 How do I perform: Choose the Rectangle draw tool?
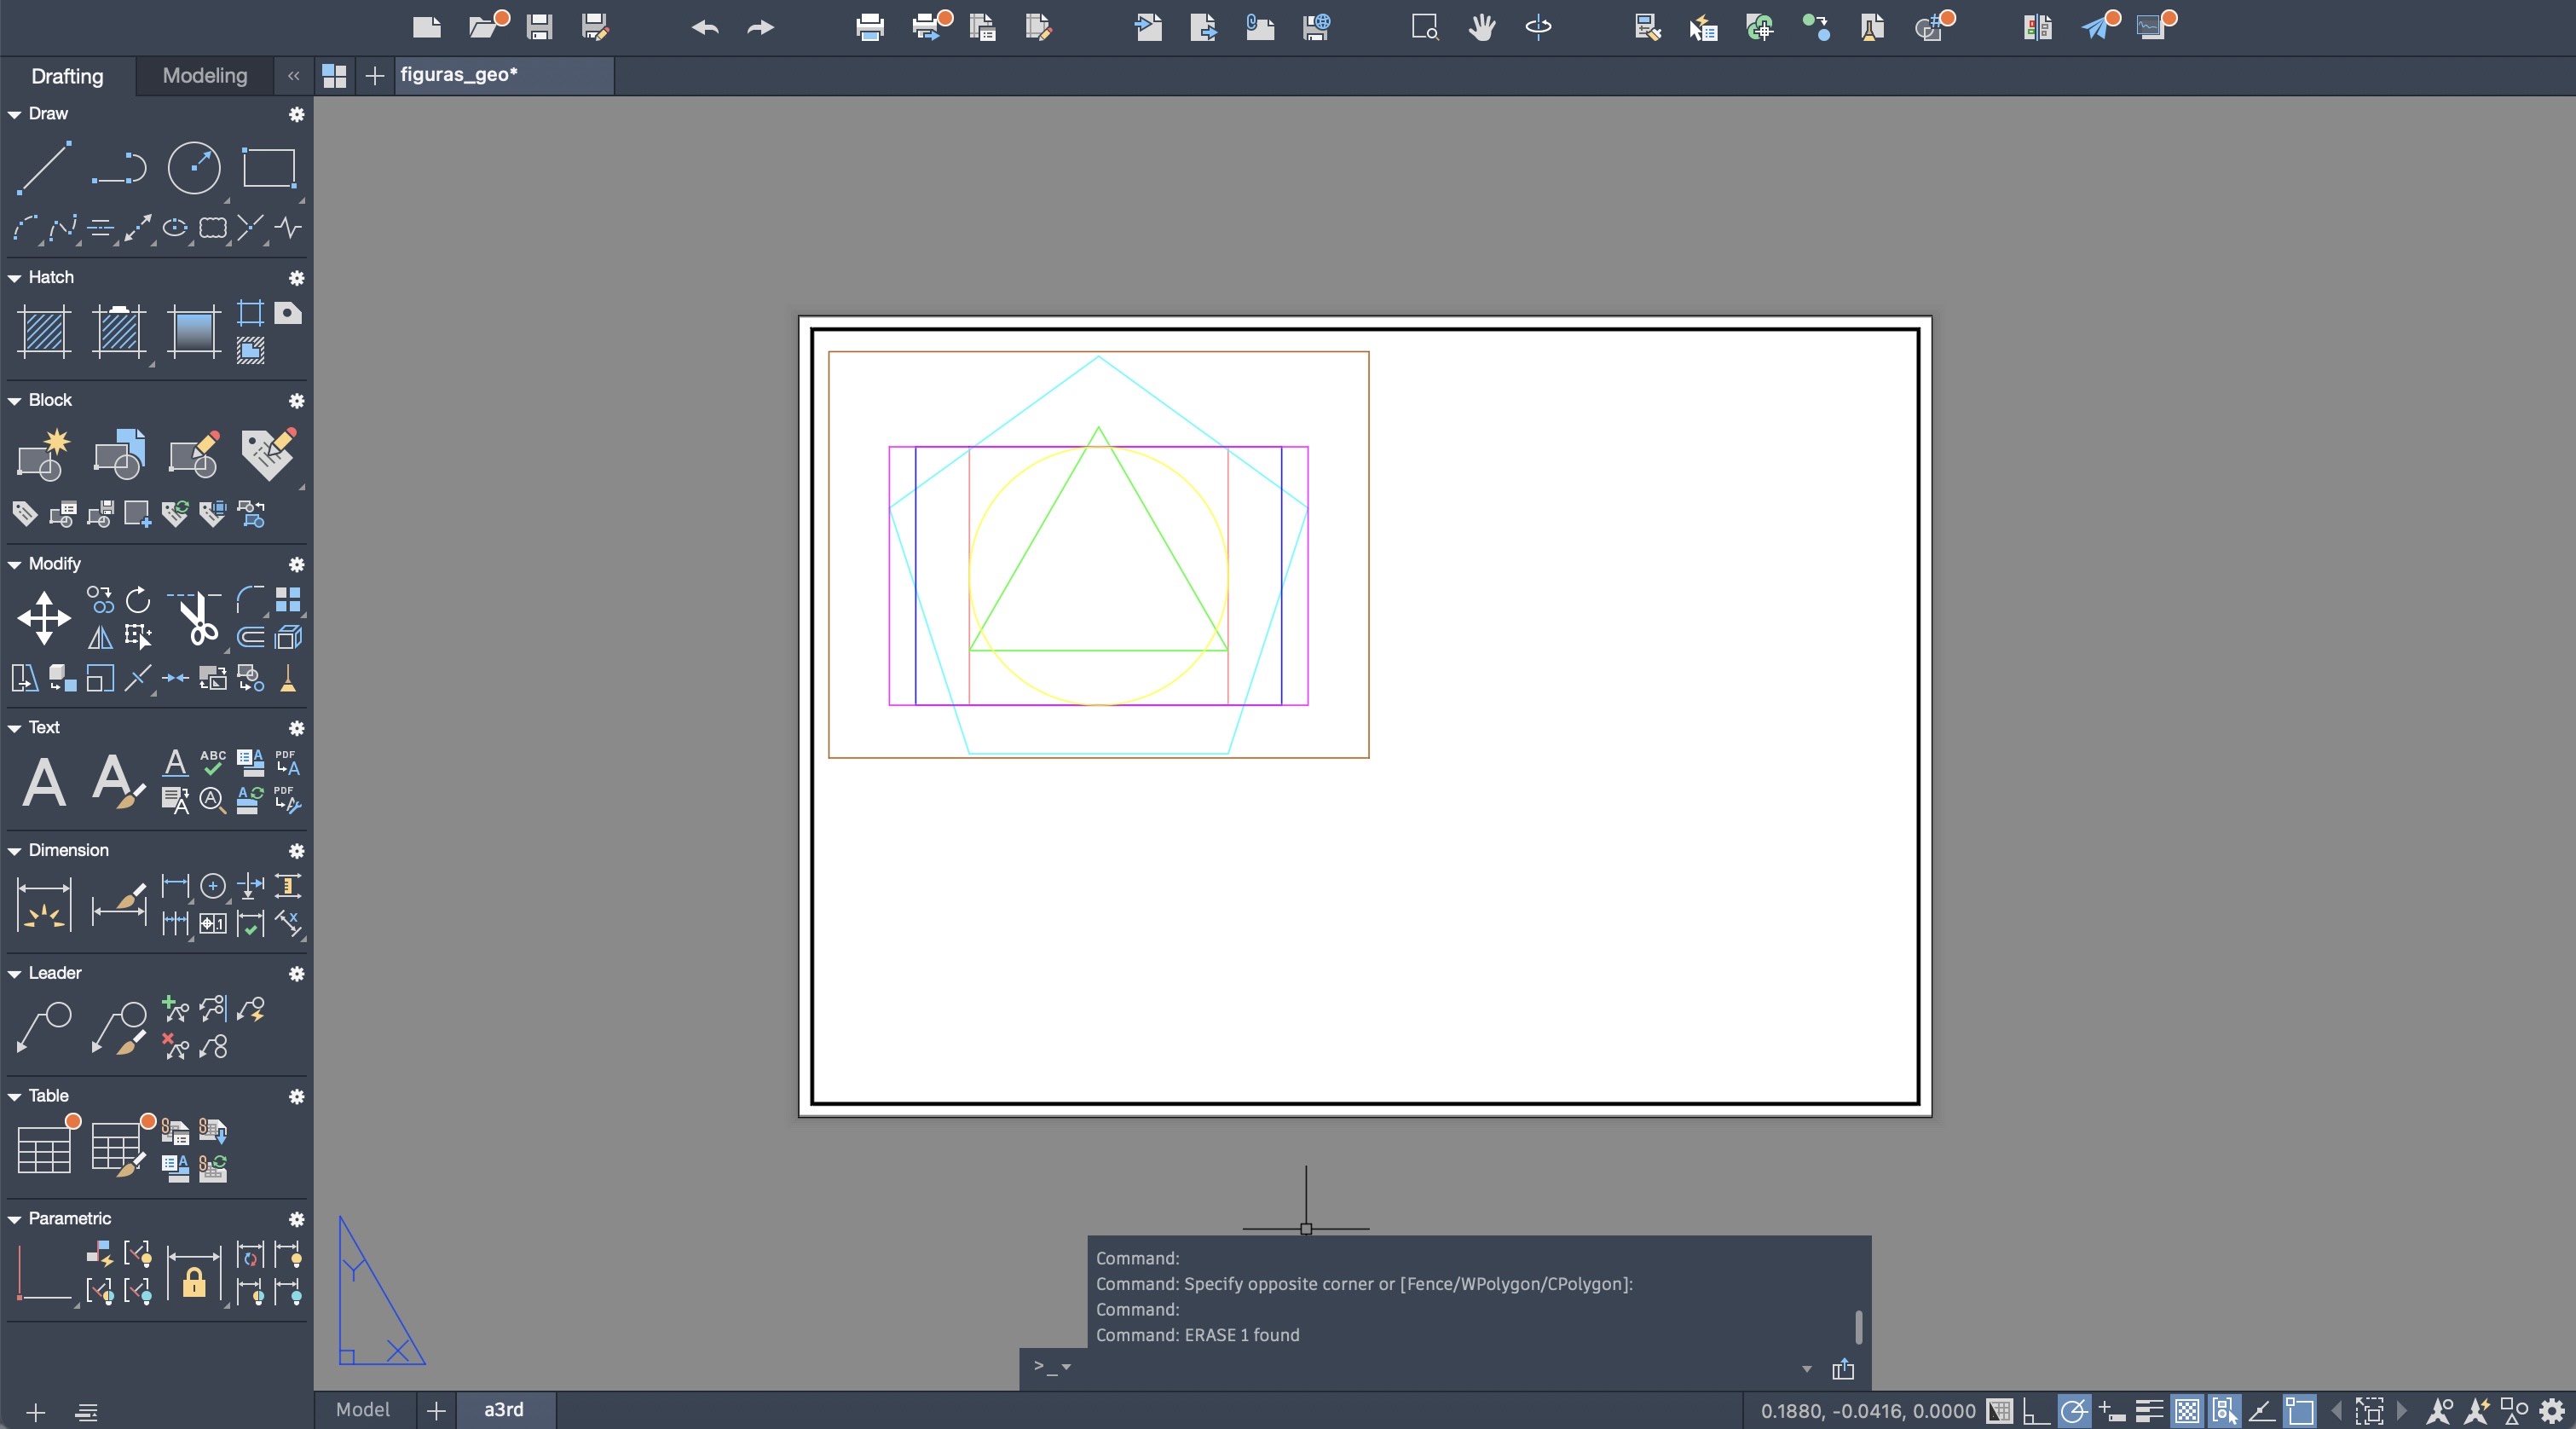click(269, 167)
